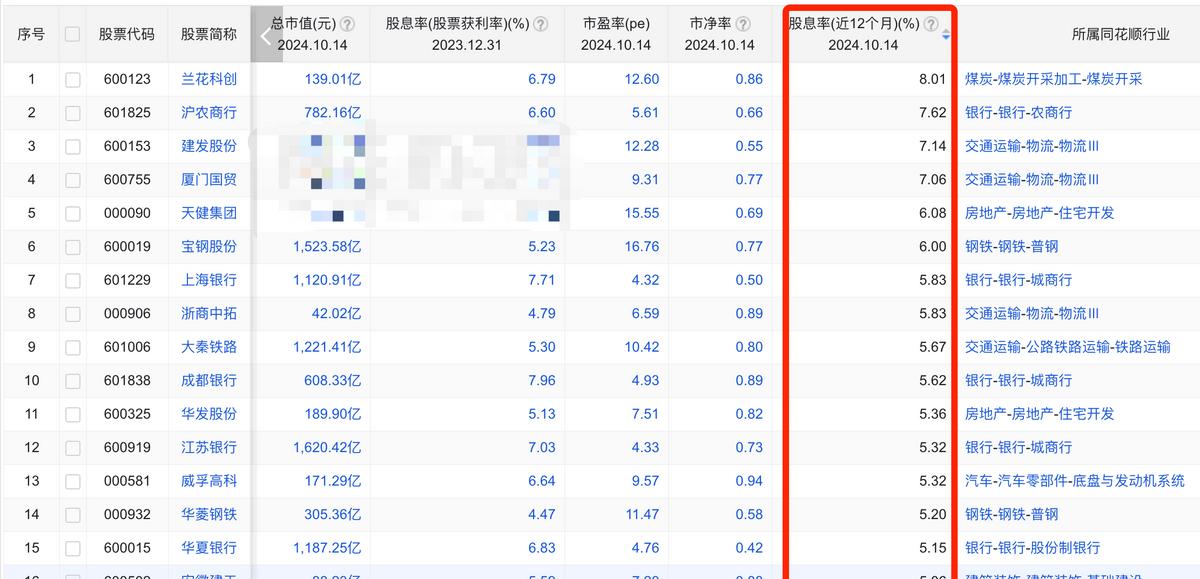Open industry link 煤炭-煤炭开采加工-煤炭开采

(1053, 79)
